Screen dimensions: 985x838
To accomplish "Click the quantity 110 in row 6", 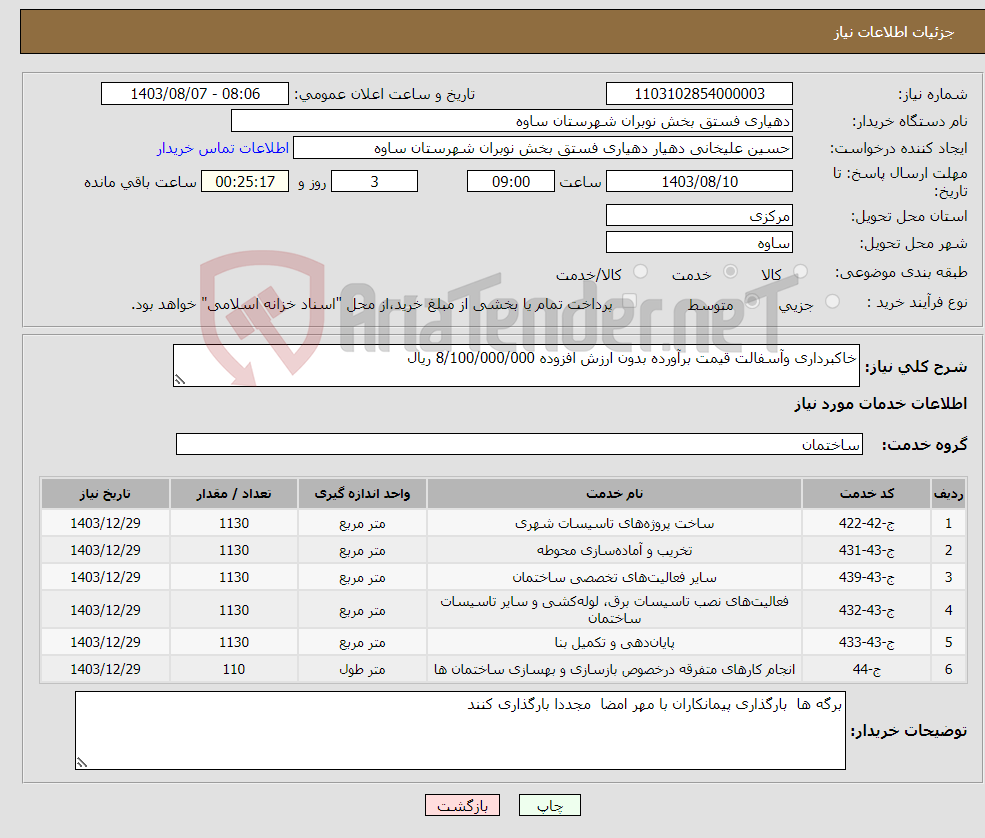I will point(234,670).
